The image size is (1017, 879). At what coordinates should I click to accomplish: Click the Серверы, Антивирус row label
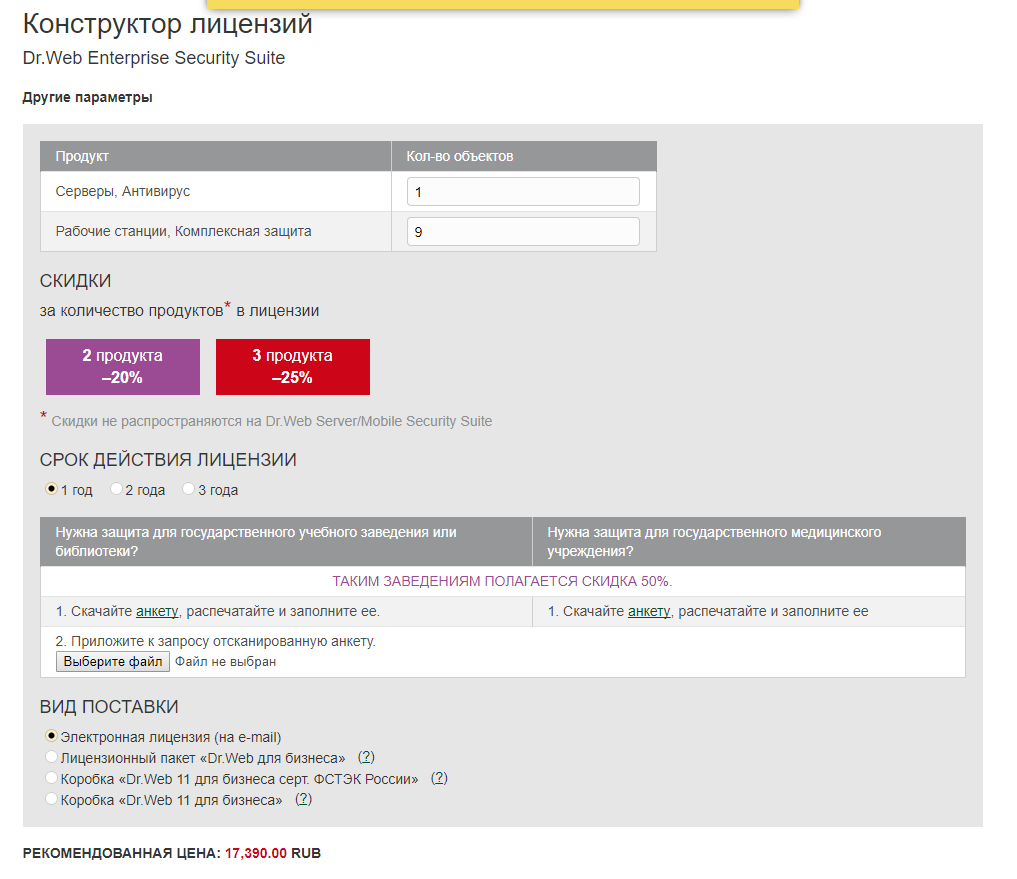coord(123,191)
